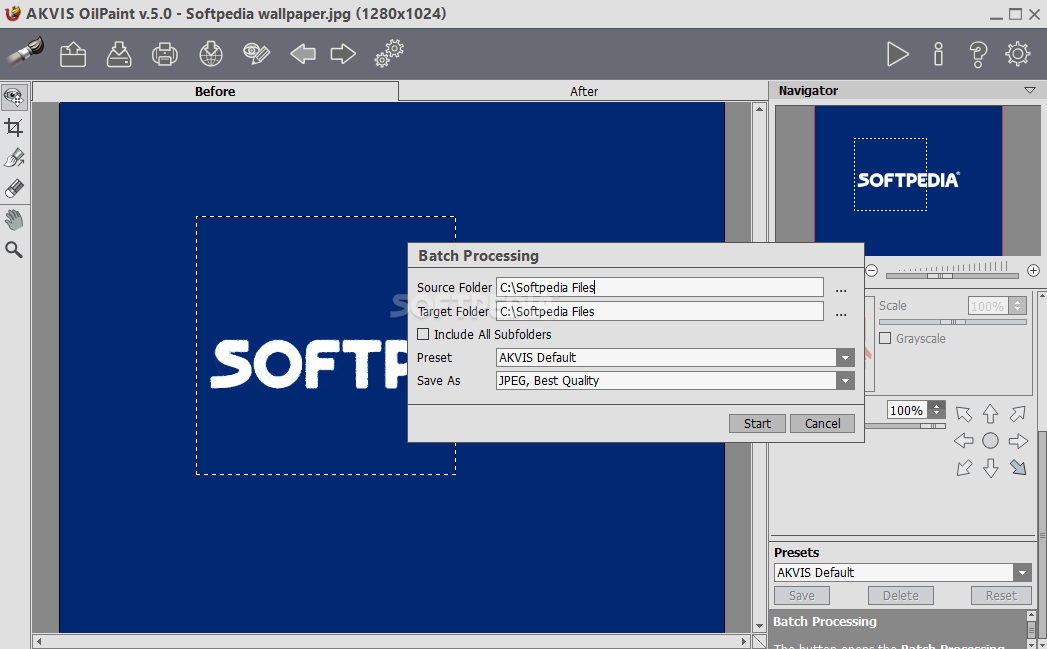The height and width of the screenshot is (649, 1047).
Task: Collapse the Navigator panel triangle
Action: point(1030,90)
